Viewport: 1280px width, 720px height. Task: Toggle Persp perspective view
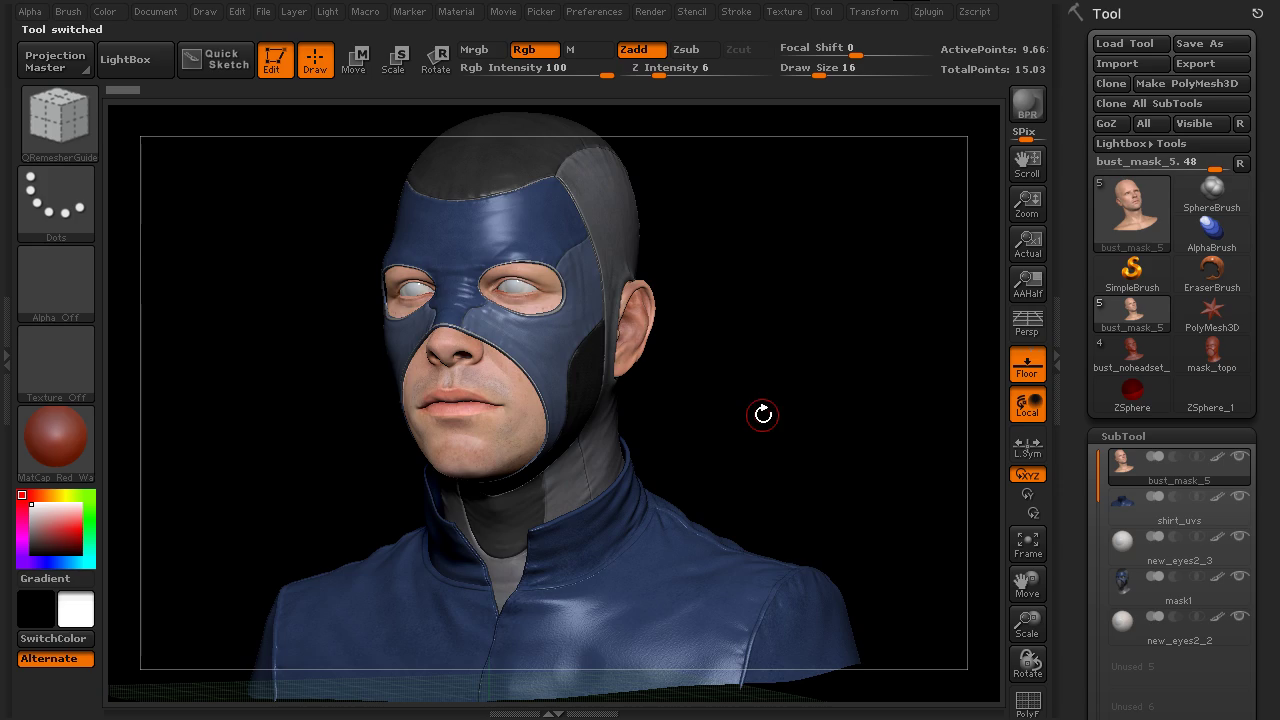(x=1027, y=323)
